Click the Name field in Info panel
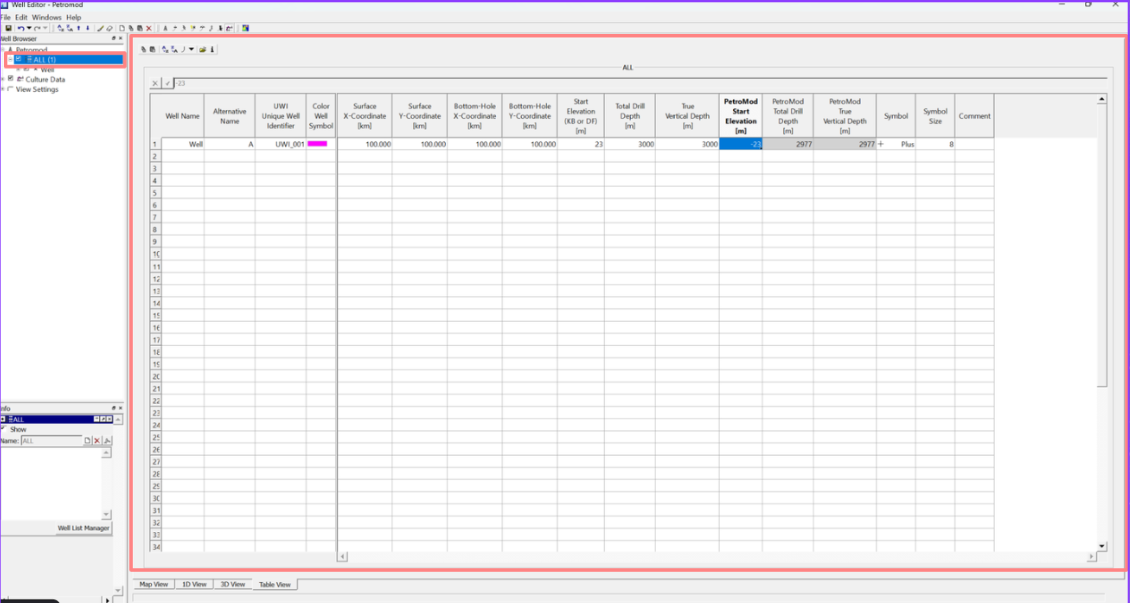This screenshot has width=1130, height=603. [x=51, y=440]
